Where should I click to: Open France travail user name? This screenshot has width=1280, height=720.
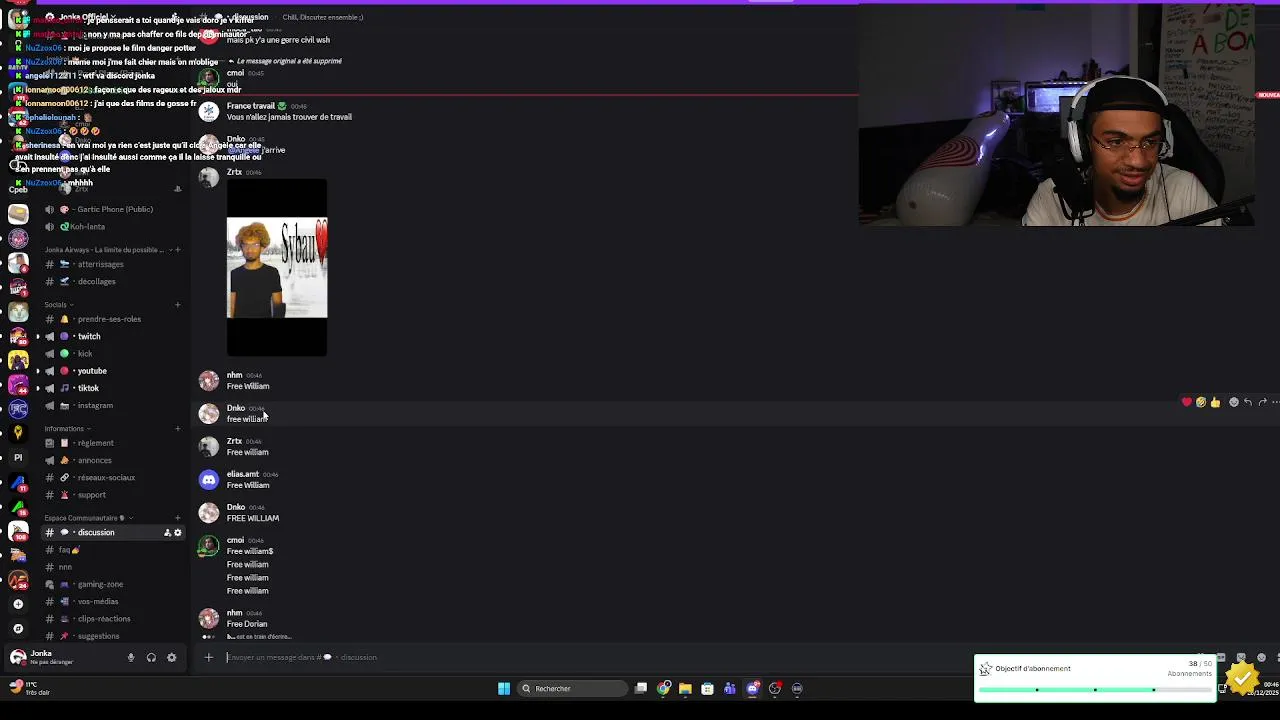250,106
